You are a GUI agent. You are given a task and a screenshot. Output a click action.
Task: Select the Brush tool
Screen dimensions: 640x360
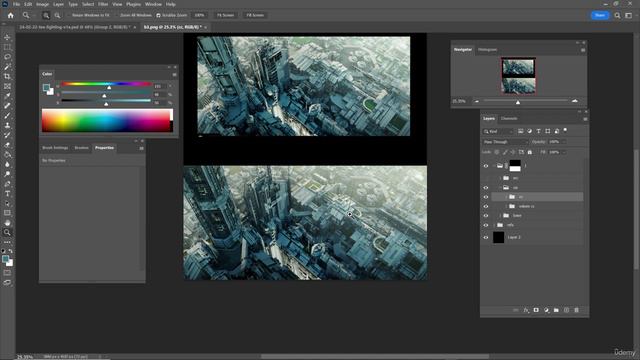coord(7,116)
